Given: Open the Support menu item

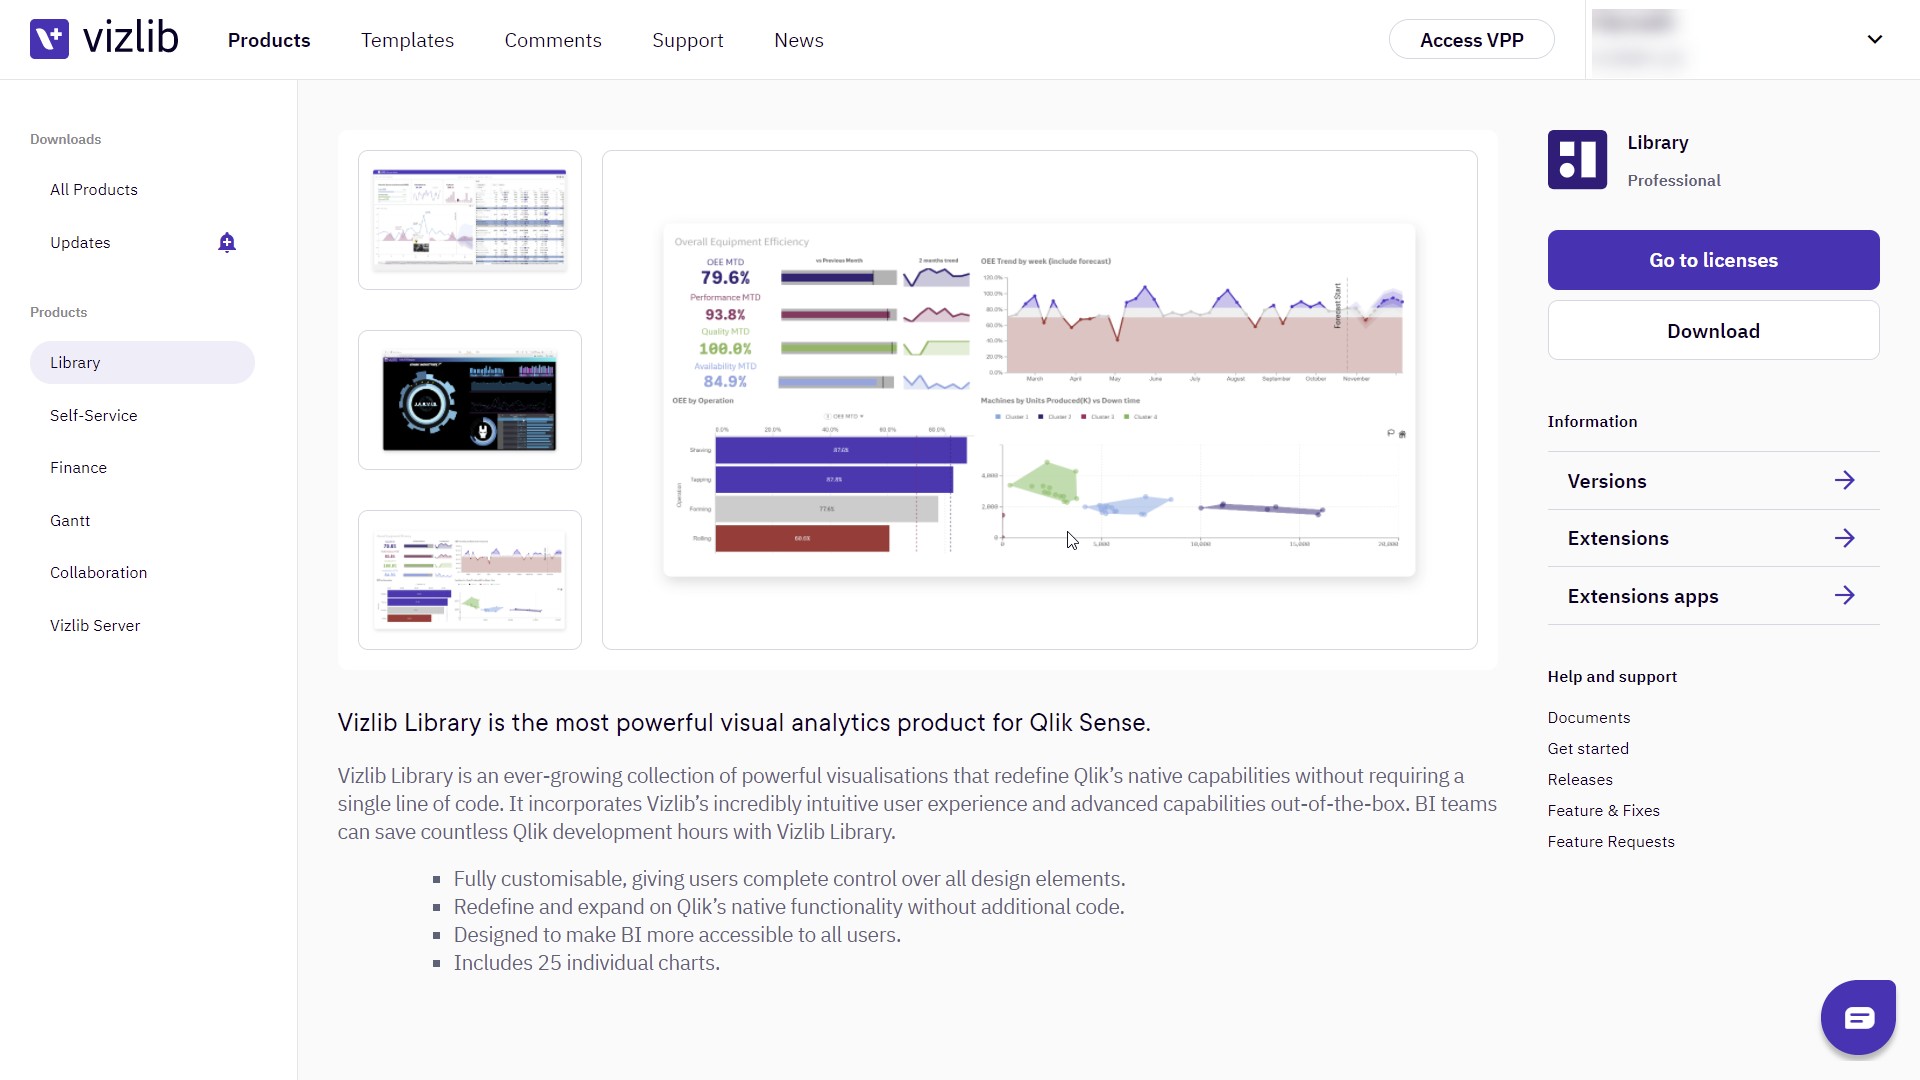Looking at the screenshot, I should coord(687,40).
